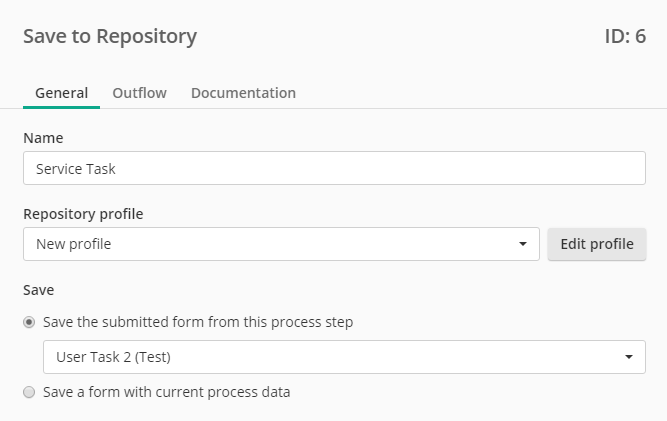Click the Edit profile button
Viewport: 667px width, 421px height.
[x=597, y=244]
